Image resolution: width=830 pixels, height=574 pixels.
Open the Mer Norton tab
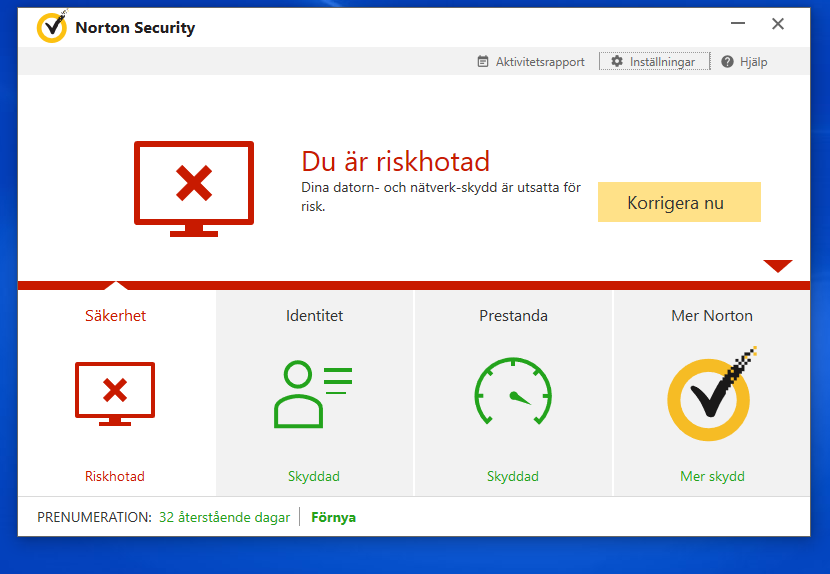point(711,316)
